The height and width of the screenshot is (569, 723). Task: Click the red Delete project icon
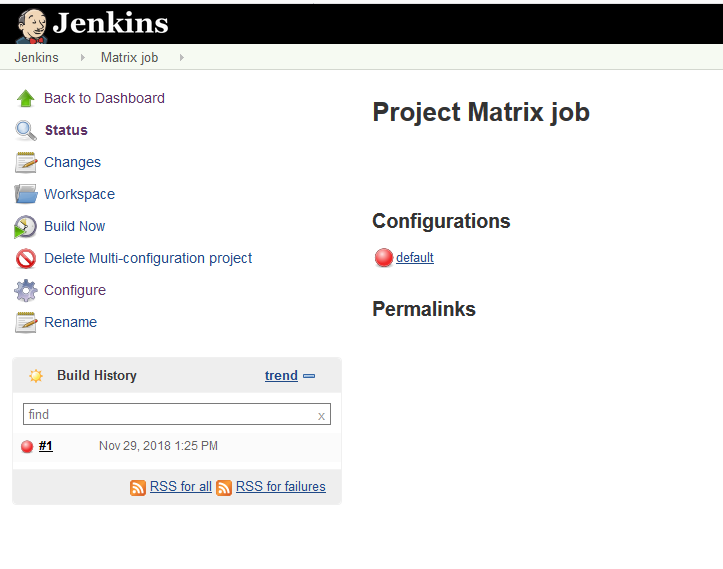[x=26, y=258]
